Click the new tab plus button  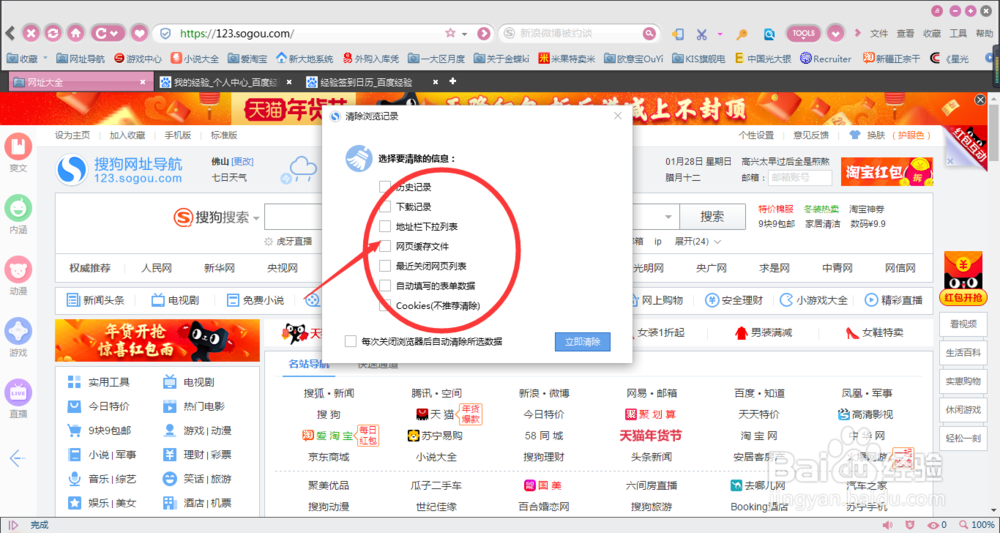click(453, 82)
